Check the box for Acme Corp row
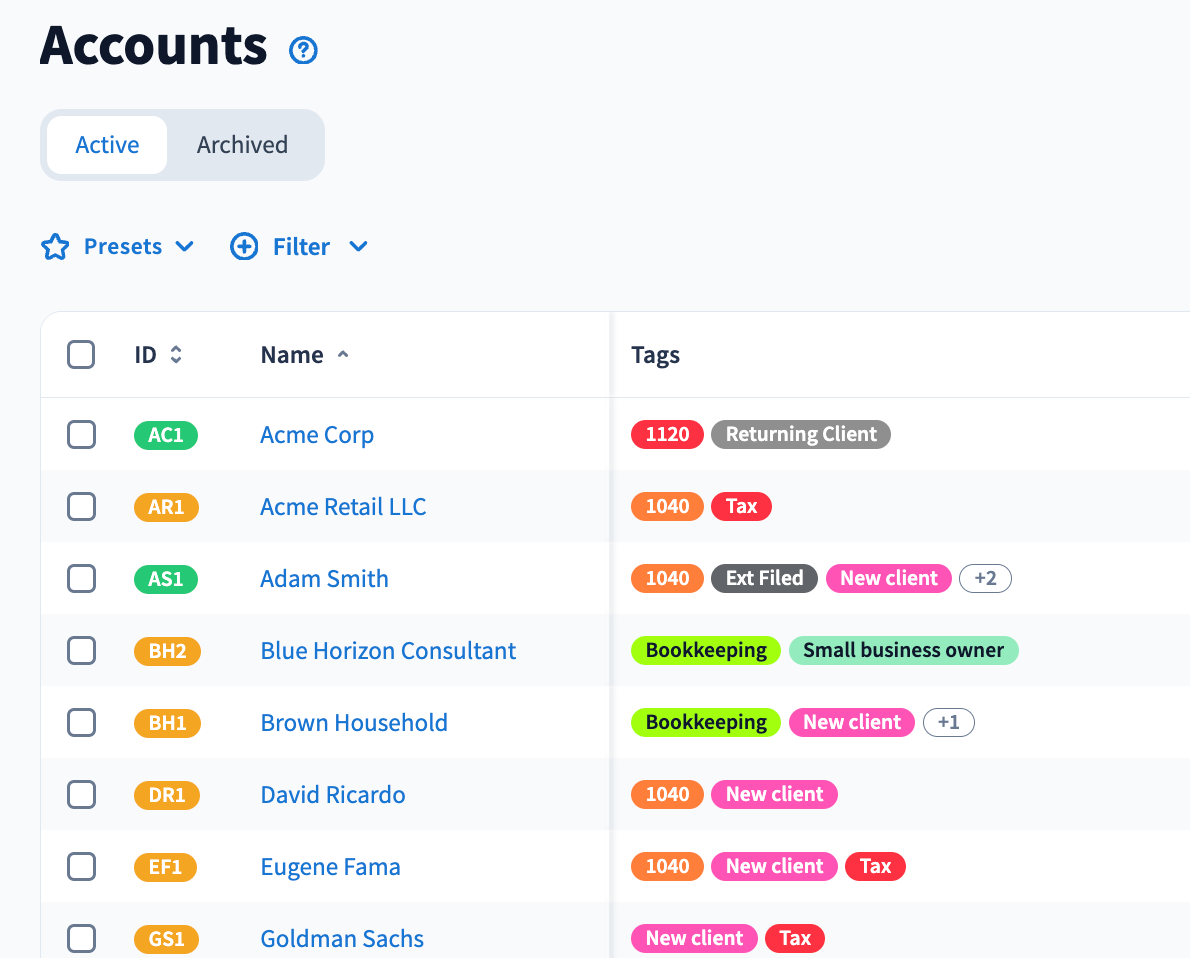The image size is (1190, 958). click(81, 435)
